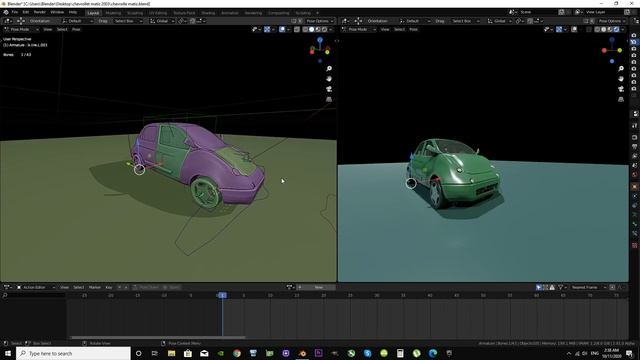The height and width of the screenshot is (360, 640).
Task: Open File Explorer from taskbar
Action: tap(171, 353)
